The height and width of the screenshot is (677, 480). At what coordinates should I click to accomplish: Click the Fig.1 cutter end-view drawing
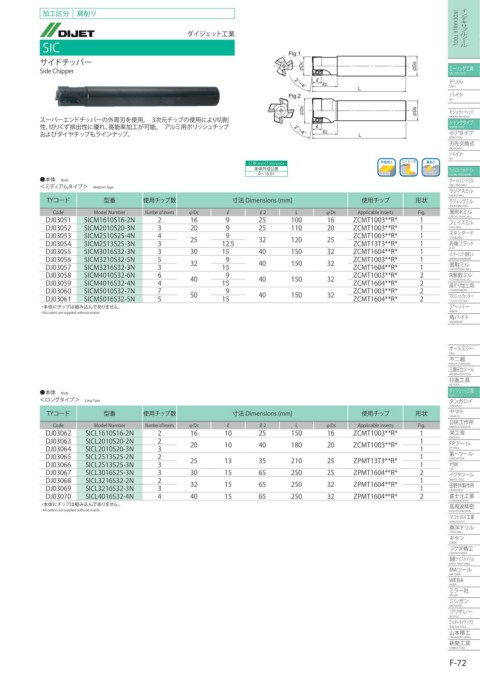point(283,66)
